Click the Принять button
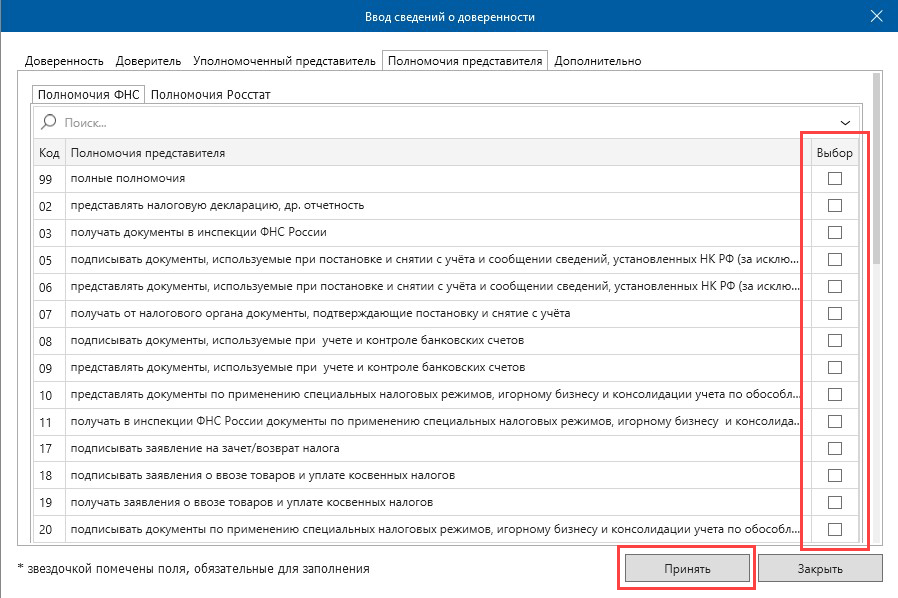The width and height of the screenshot is (898, 598). pos(687,569)
